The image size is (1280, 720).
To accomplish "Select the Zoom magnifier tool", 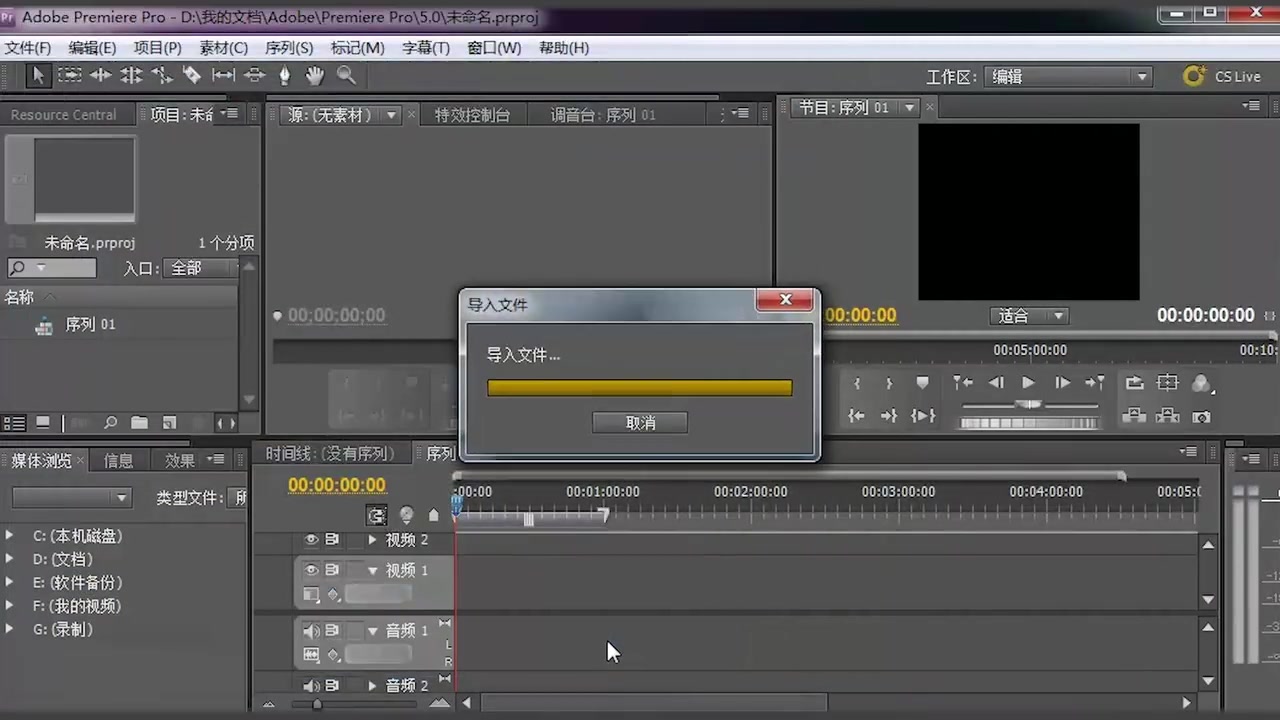I will tap(346, 75).
